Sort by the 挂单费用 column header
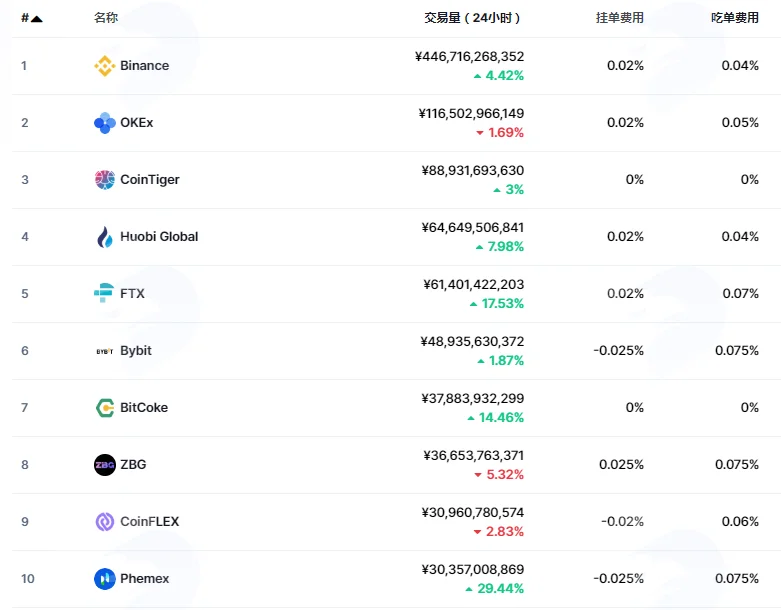 click(x=620, y=18)
